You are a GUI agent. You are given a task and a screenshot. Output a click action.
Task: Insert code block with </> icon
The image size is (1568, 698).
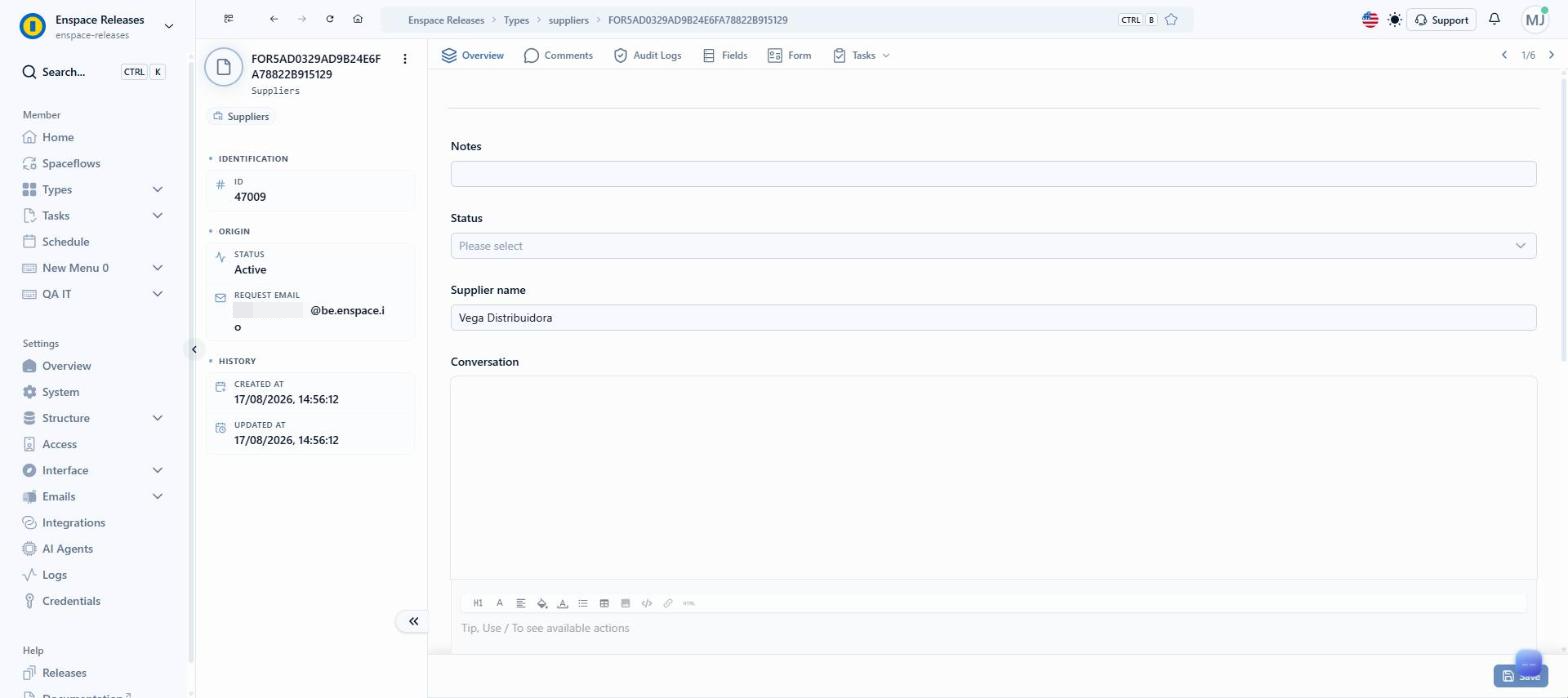646,603
